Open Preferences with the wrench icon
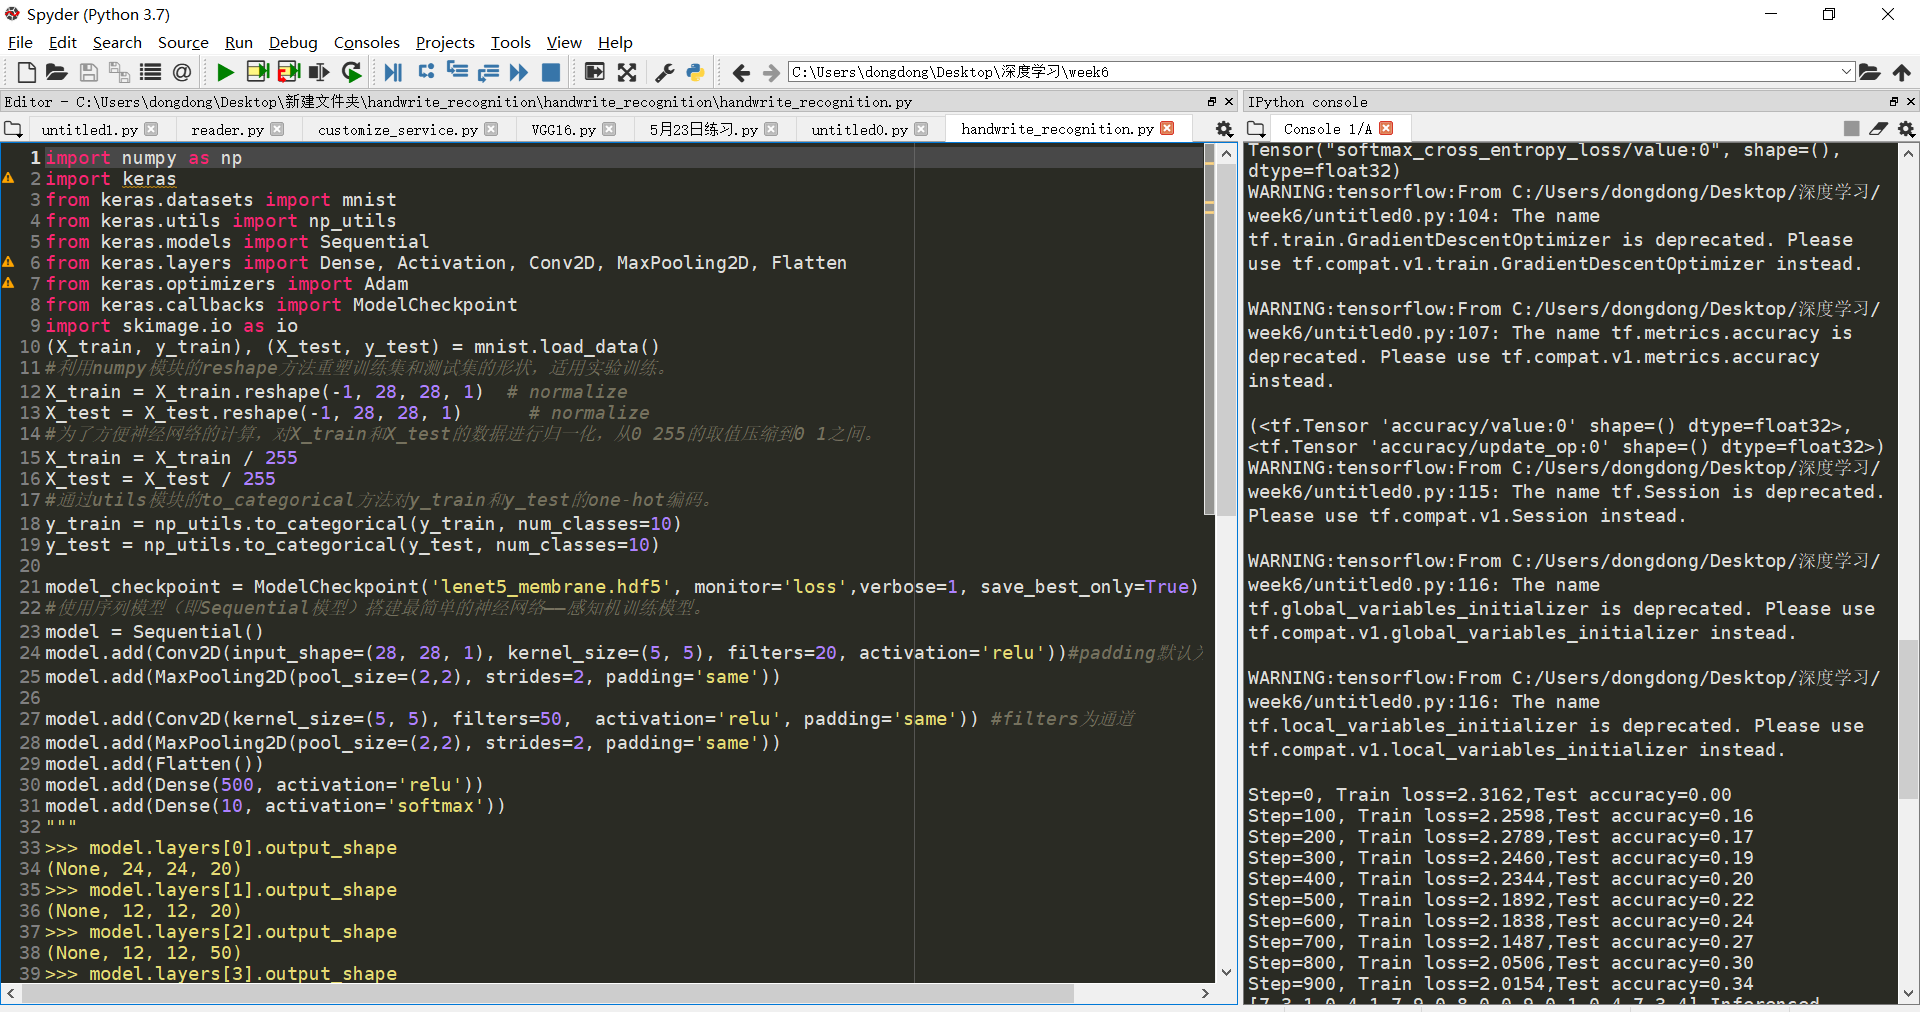This screenshot has height=1012, width=1920. (665, 72)
